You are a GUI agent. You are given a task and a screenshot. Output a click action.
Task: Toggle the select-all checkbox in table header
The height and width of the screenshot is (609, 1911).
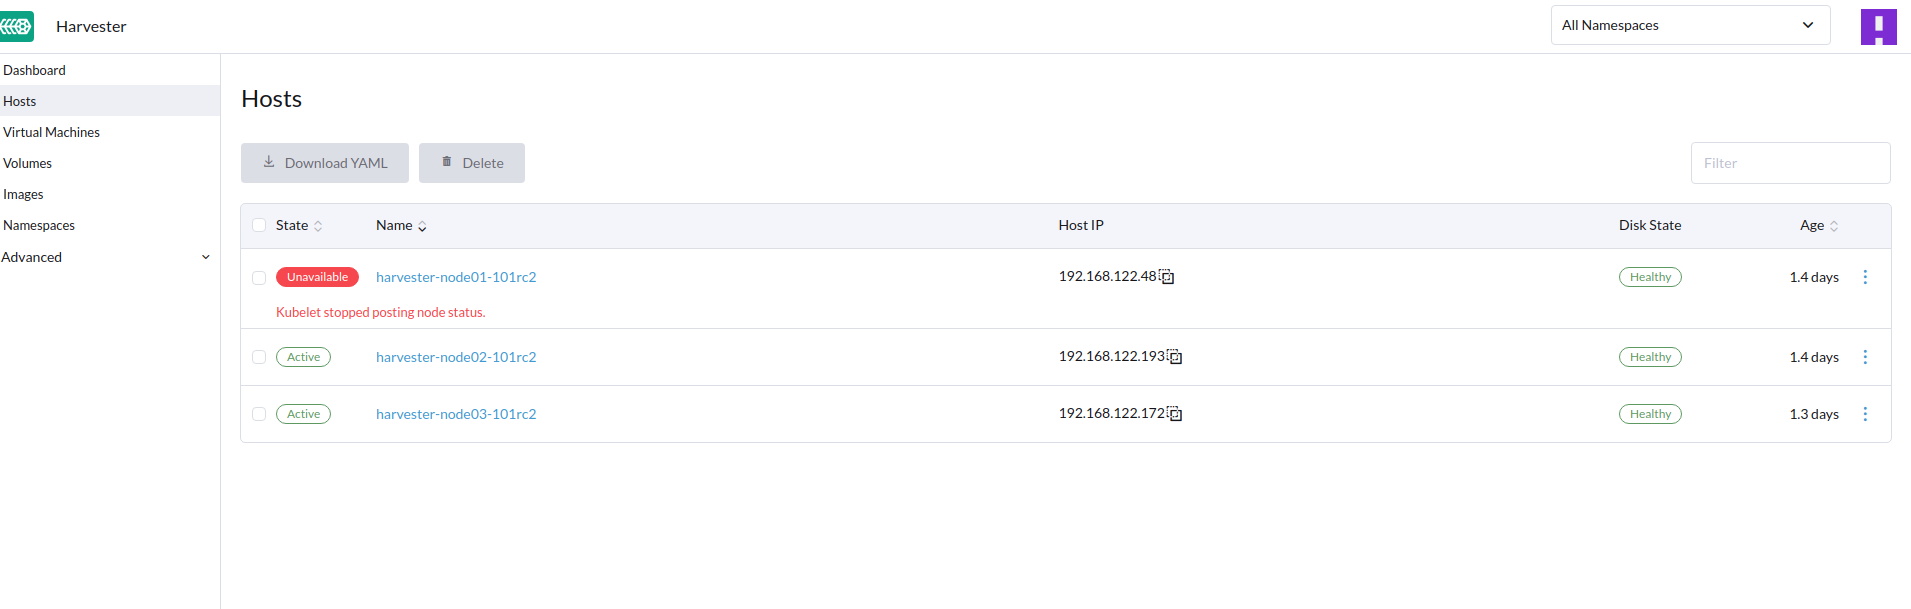[x=259, y=225]
